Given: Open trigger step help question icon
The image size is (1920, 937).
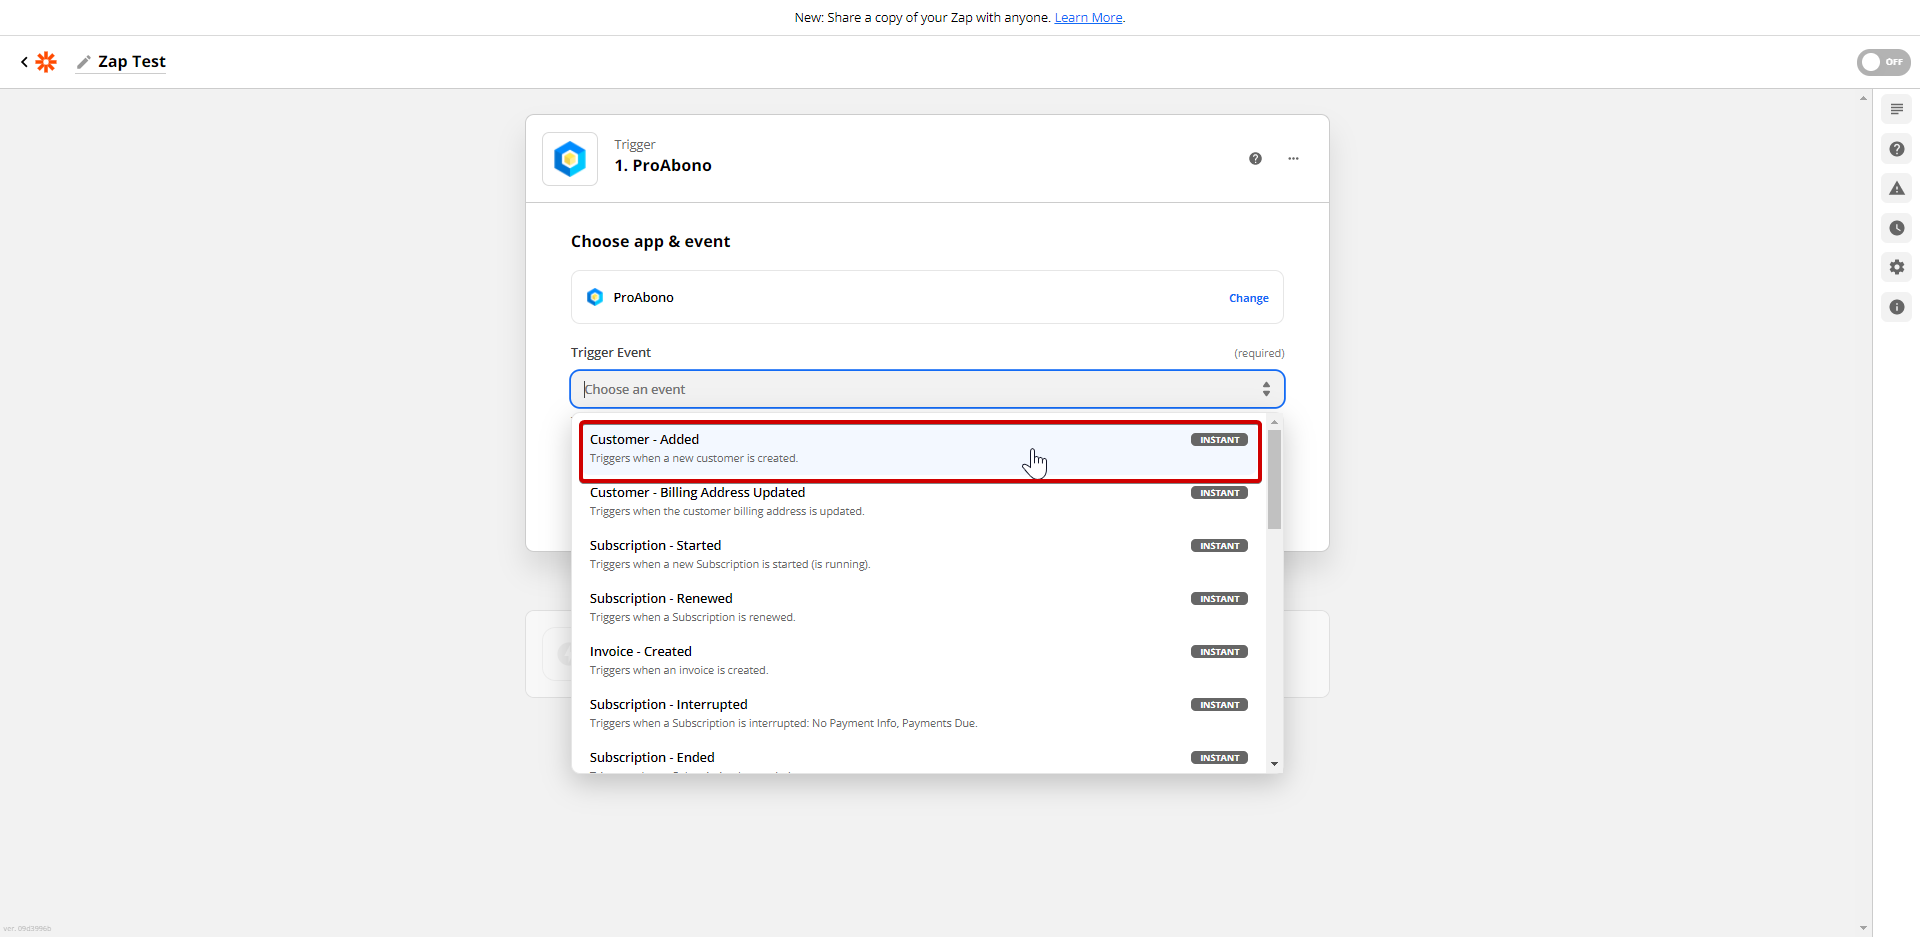Looking at the screenshot, I should 1255,159.
